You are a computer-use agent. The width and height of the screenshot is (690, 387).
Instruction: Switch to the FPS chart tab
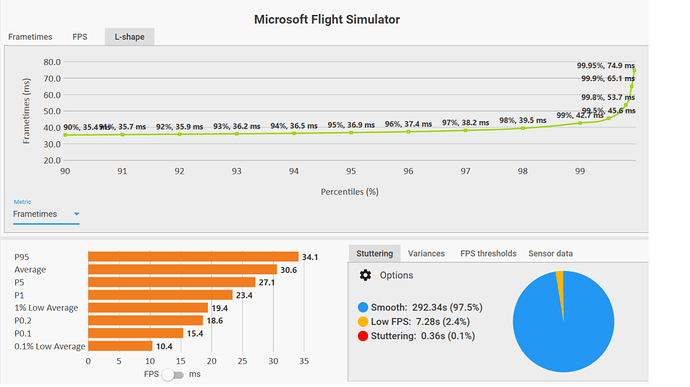[80, 37]
